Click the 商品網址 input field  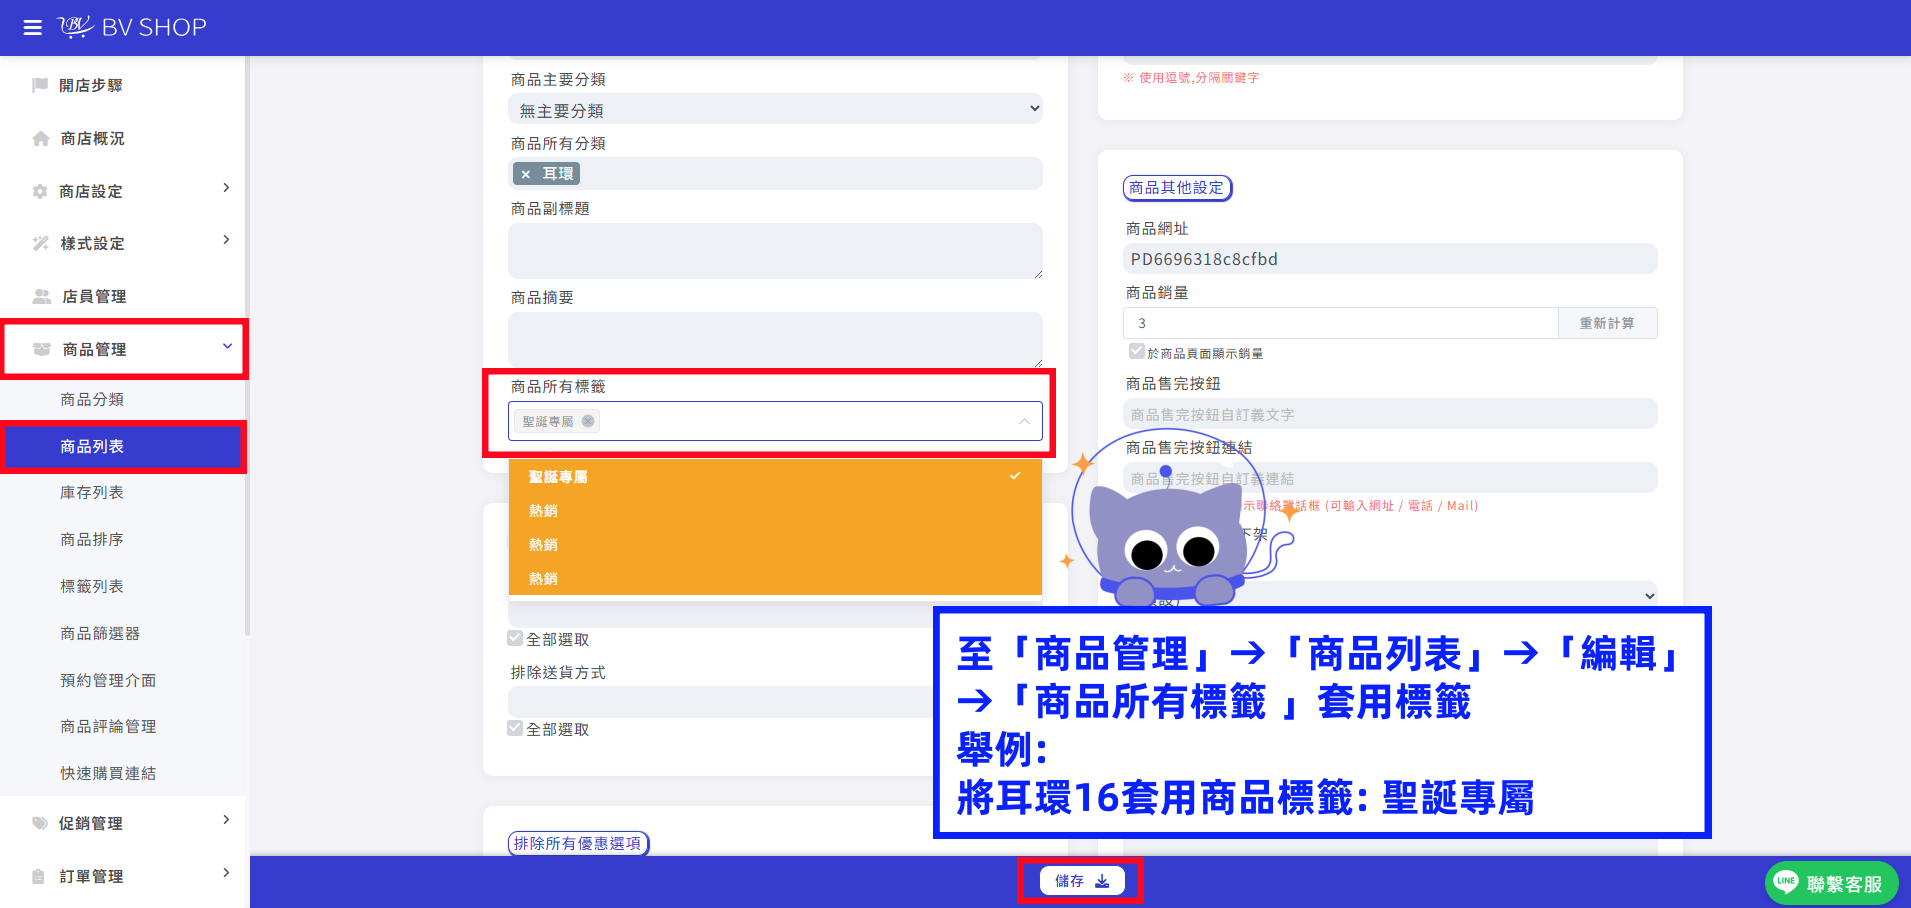tap(1390, 259)
